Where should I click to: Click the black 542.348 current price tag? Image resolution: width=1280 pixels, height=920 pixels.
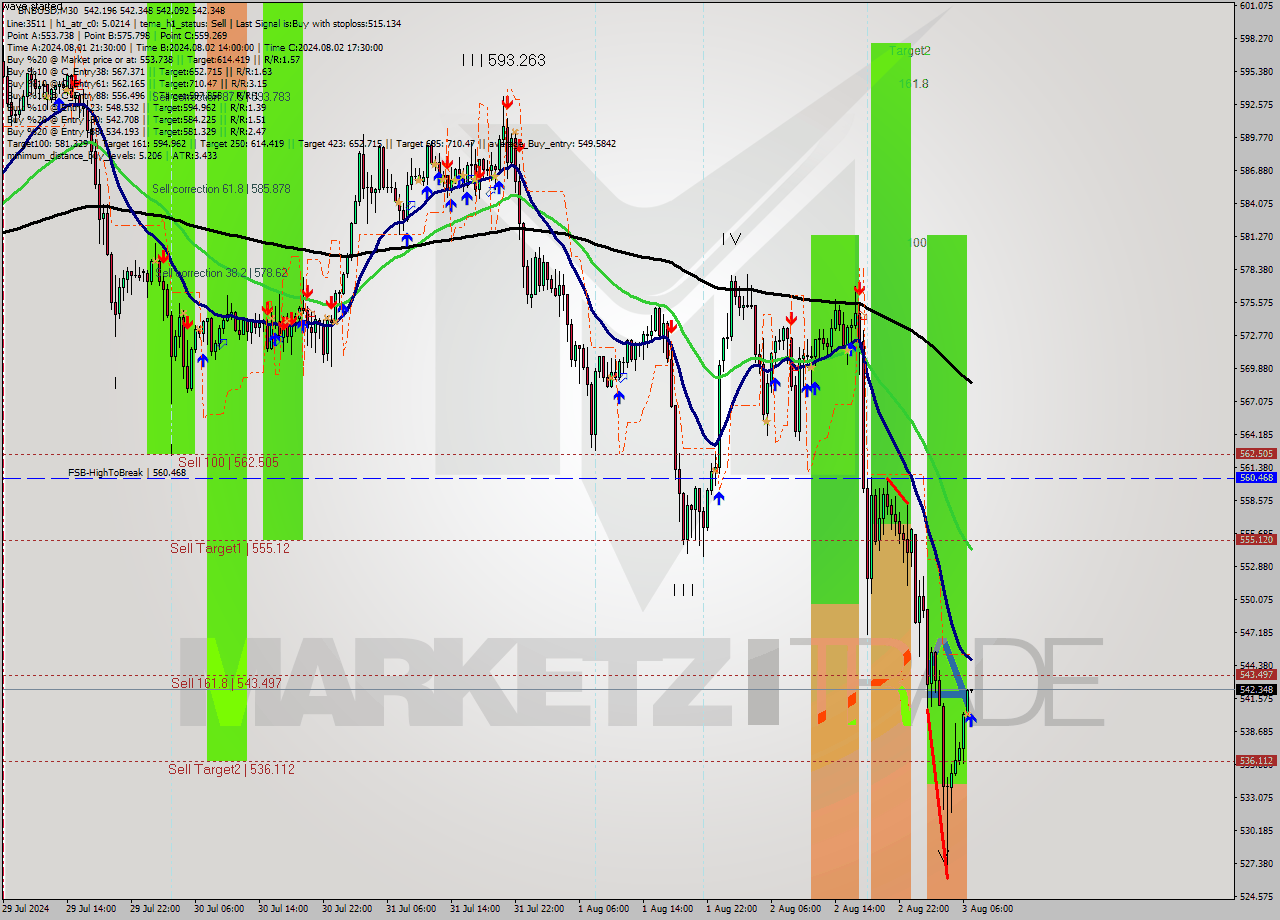pyautogui.click(x=1256, y=689)
